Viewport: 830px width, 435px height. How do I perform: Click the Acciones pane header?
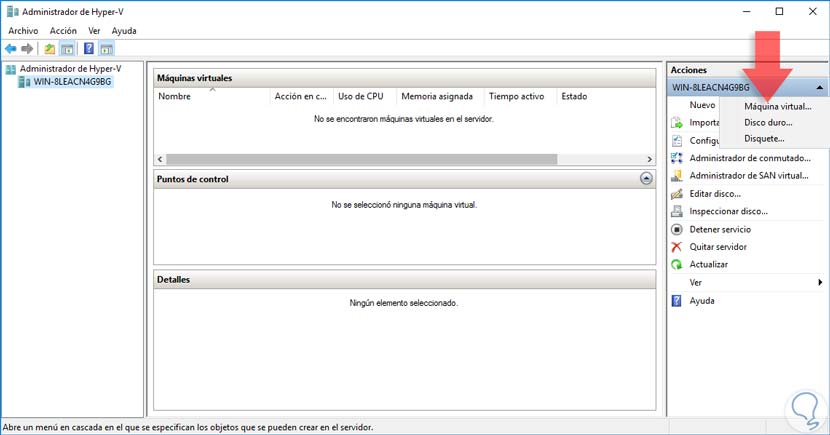click(747, 70)
